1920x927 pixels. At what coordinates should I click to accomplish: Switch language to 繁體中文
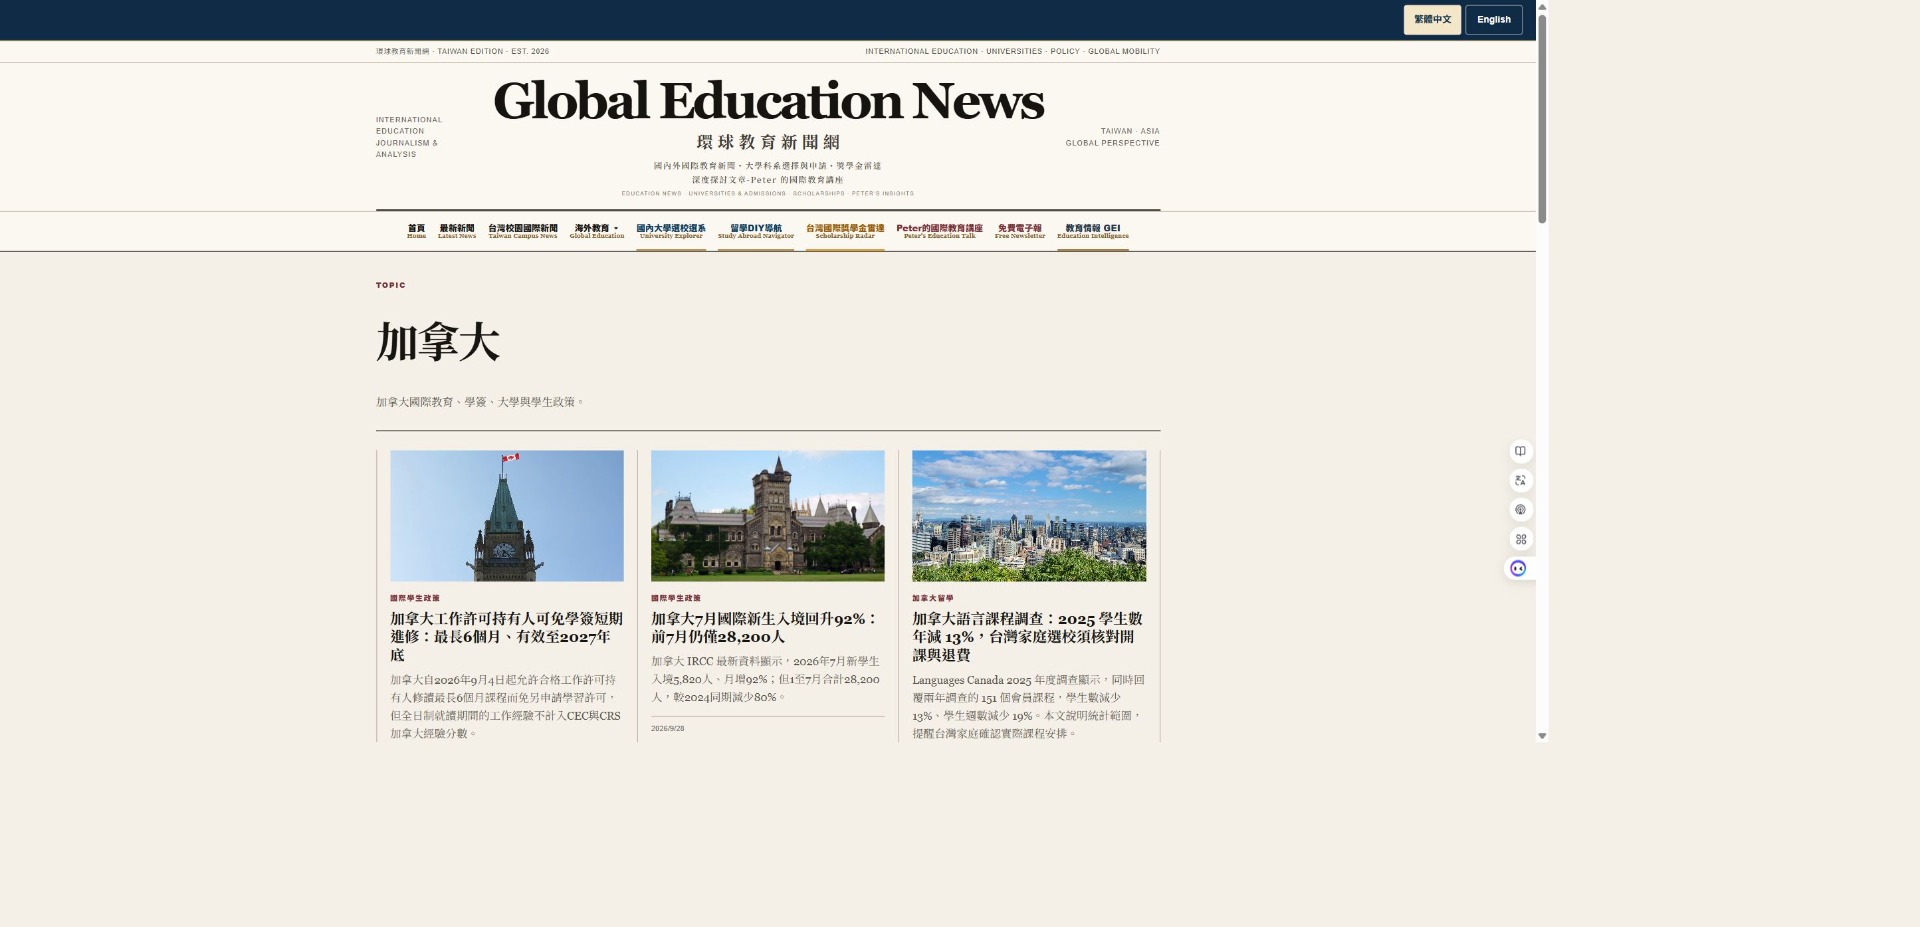point(1432,20)
